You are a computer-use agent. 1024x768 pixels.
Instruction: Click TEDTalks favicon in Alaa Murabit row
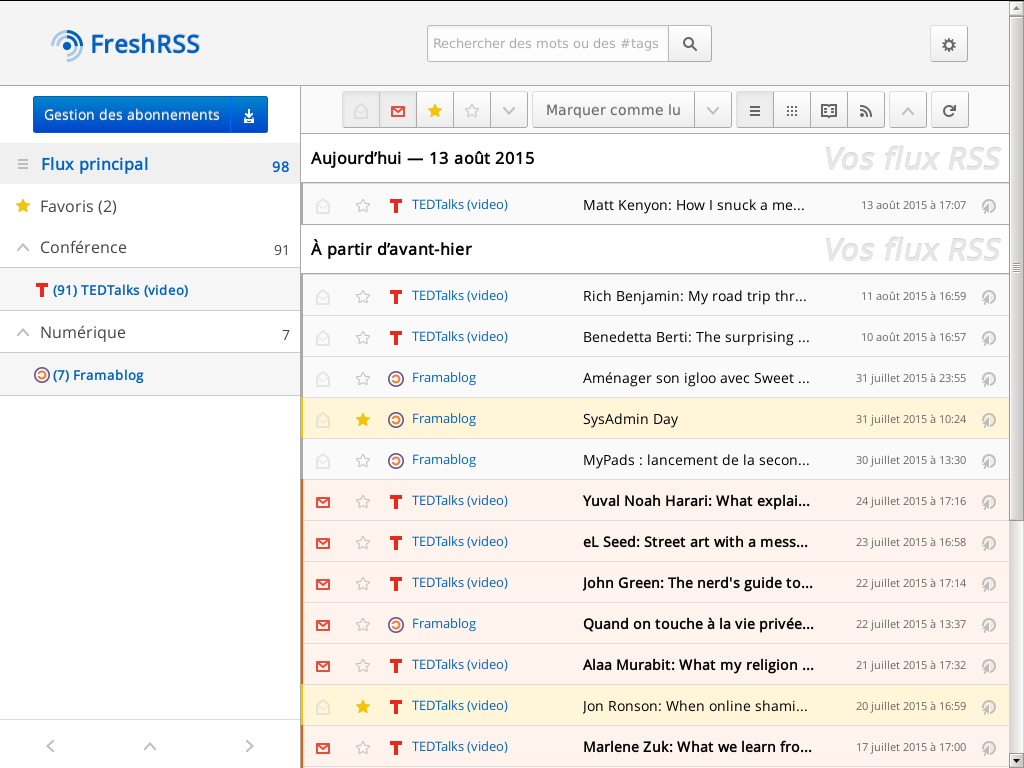pyautogui.click(x=396, y=665)
